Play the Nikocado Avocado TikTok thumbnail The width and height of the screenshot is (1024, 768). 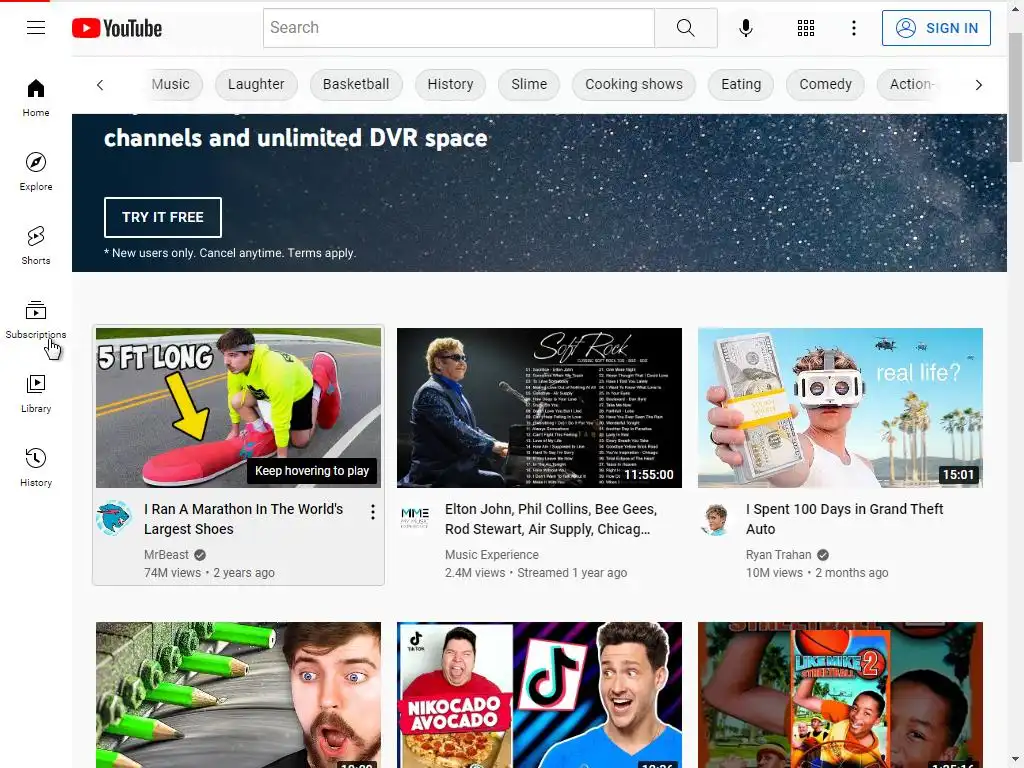click(x=539, y=695)
